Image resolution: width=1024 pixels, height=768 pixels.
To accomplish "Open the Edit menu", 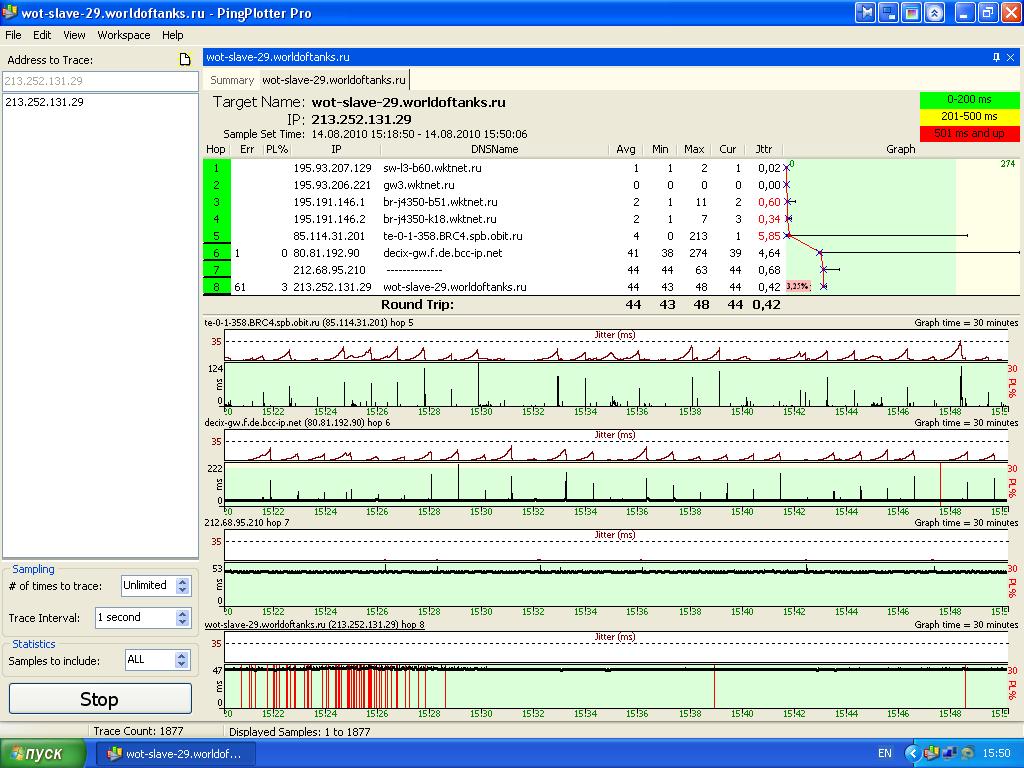I will coord(42,35).
